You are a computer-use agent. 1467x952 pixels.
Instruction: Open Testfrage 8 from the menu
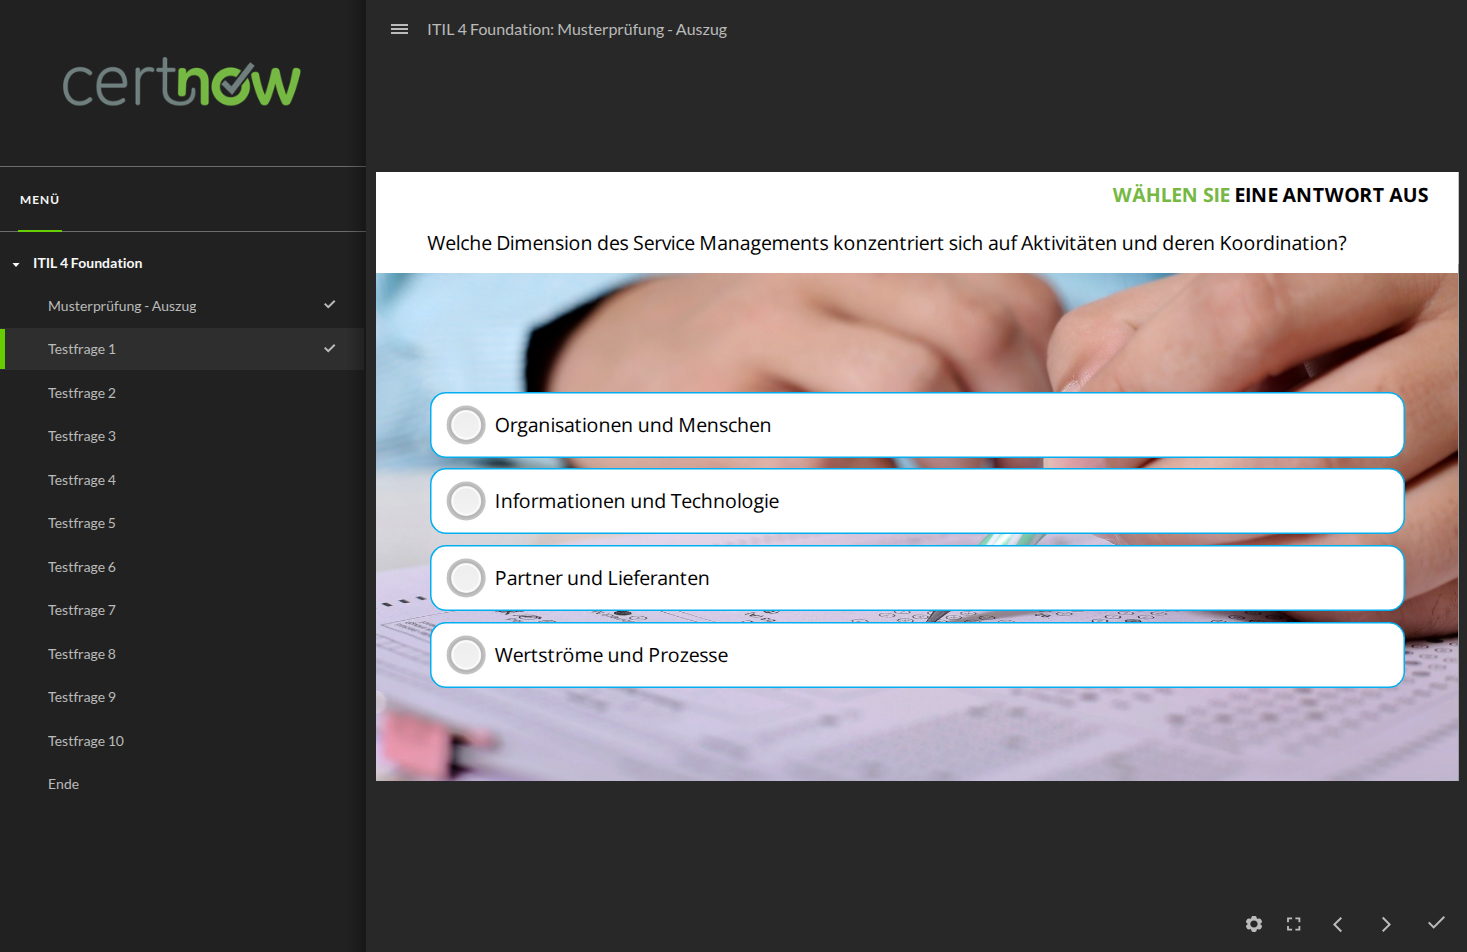pyautogui.click(x=82, y=654)
